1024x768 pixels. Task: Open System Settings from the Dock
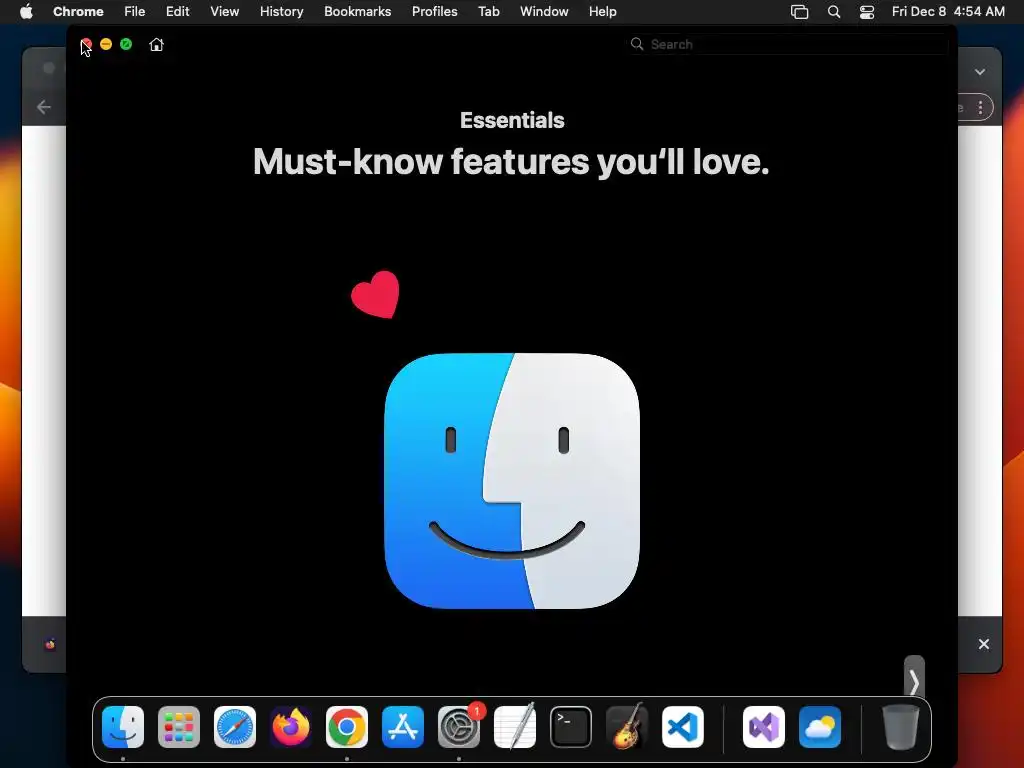click(x=458, y=727)
